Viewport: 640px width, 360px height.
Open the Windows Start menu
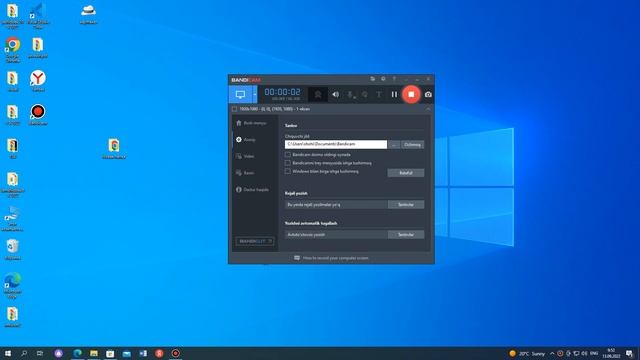click(x=7, y=353)
